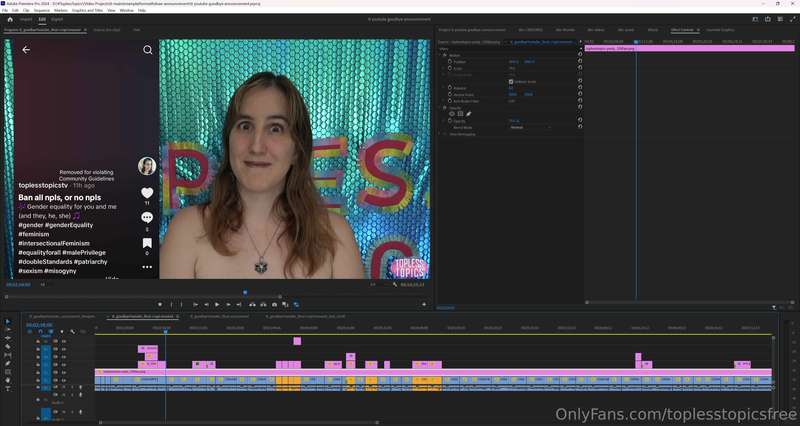Open the Sequence menu
The height and width of the screenshot is (426, 800).
tap(41, 10)
